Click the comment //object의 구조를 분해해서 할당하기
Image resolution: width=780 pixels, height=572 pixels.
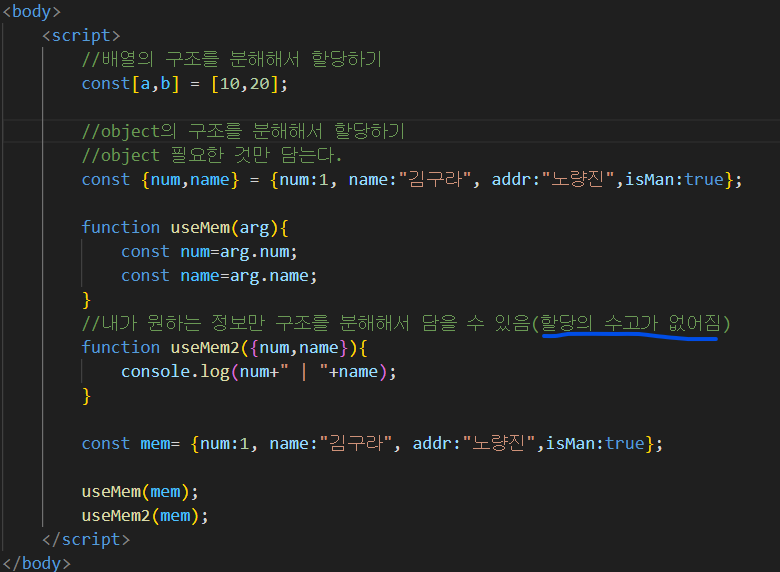point(243,131)
